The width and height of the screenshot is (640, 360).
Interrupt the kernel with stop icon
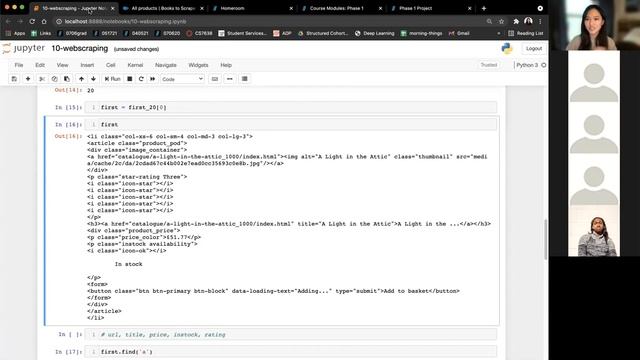130,79
